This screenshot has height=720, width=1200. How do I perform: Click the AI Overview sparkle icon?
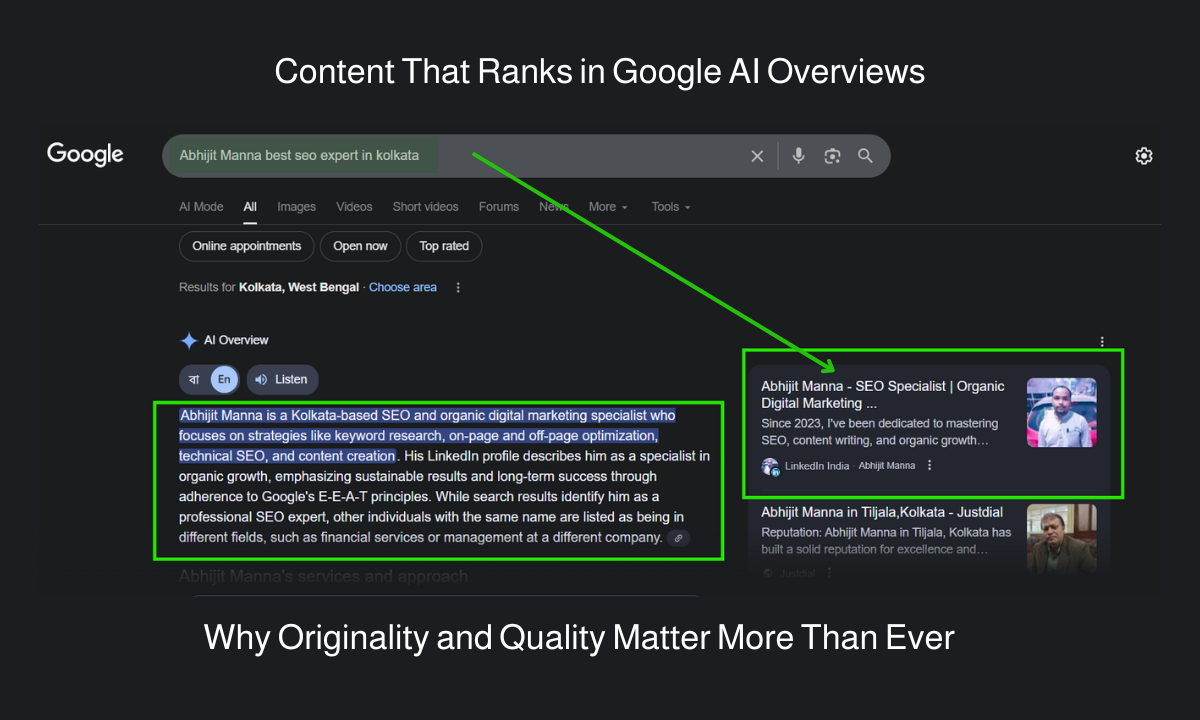[188, 340]
